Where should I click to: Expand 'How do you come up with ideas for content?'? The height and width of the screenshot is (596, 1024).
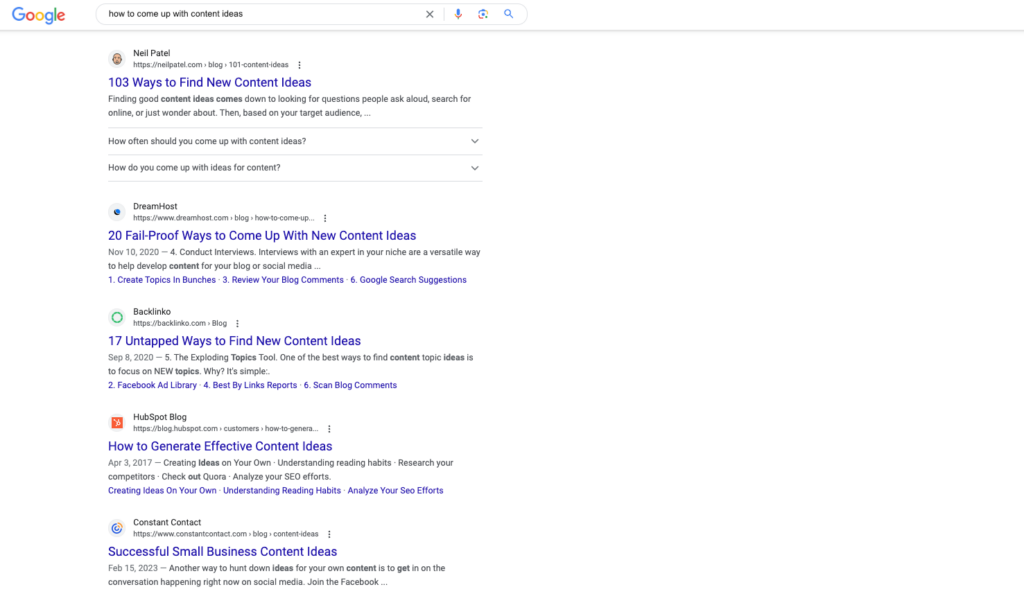pyautogui.click(x=295, y=168)
